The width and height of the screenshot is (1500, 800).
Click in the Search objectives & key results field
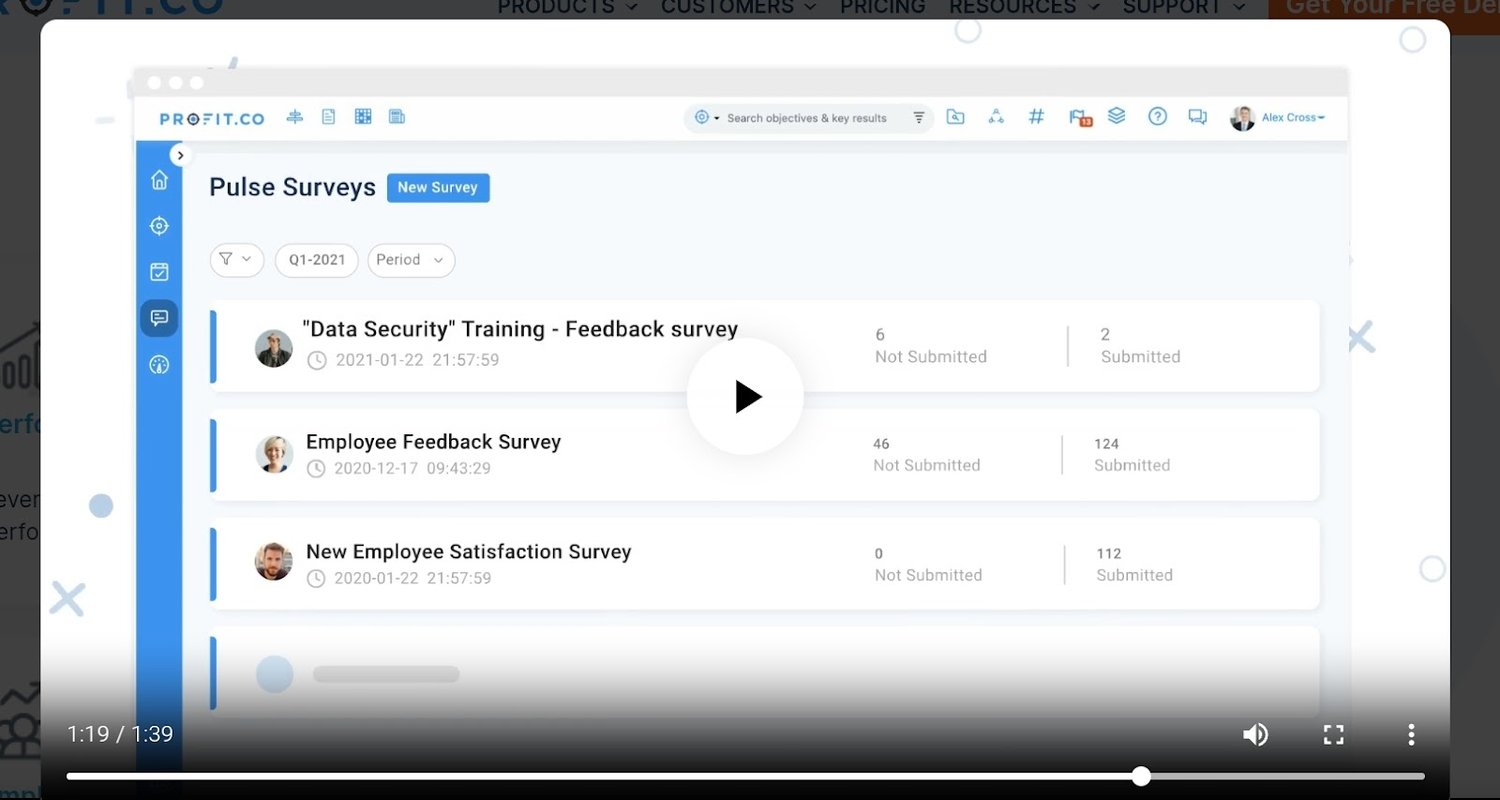(806, 118)
